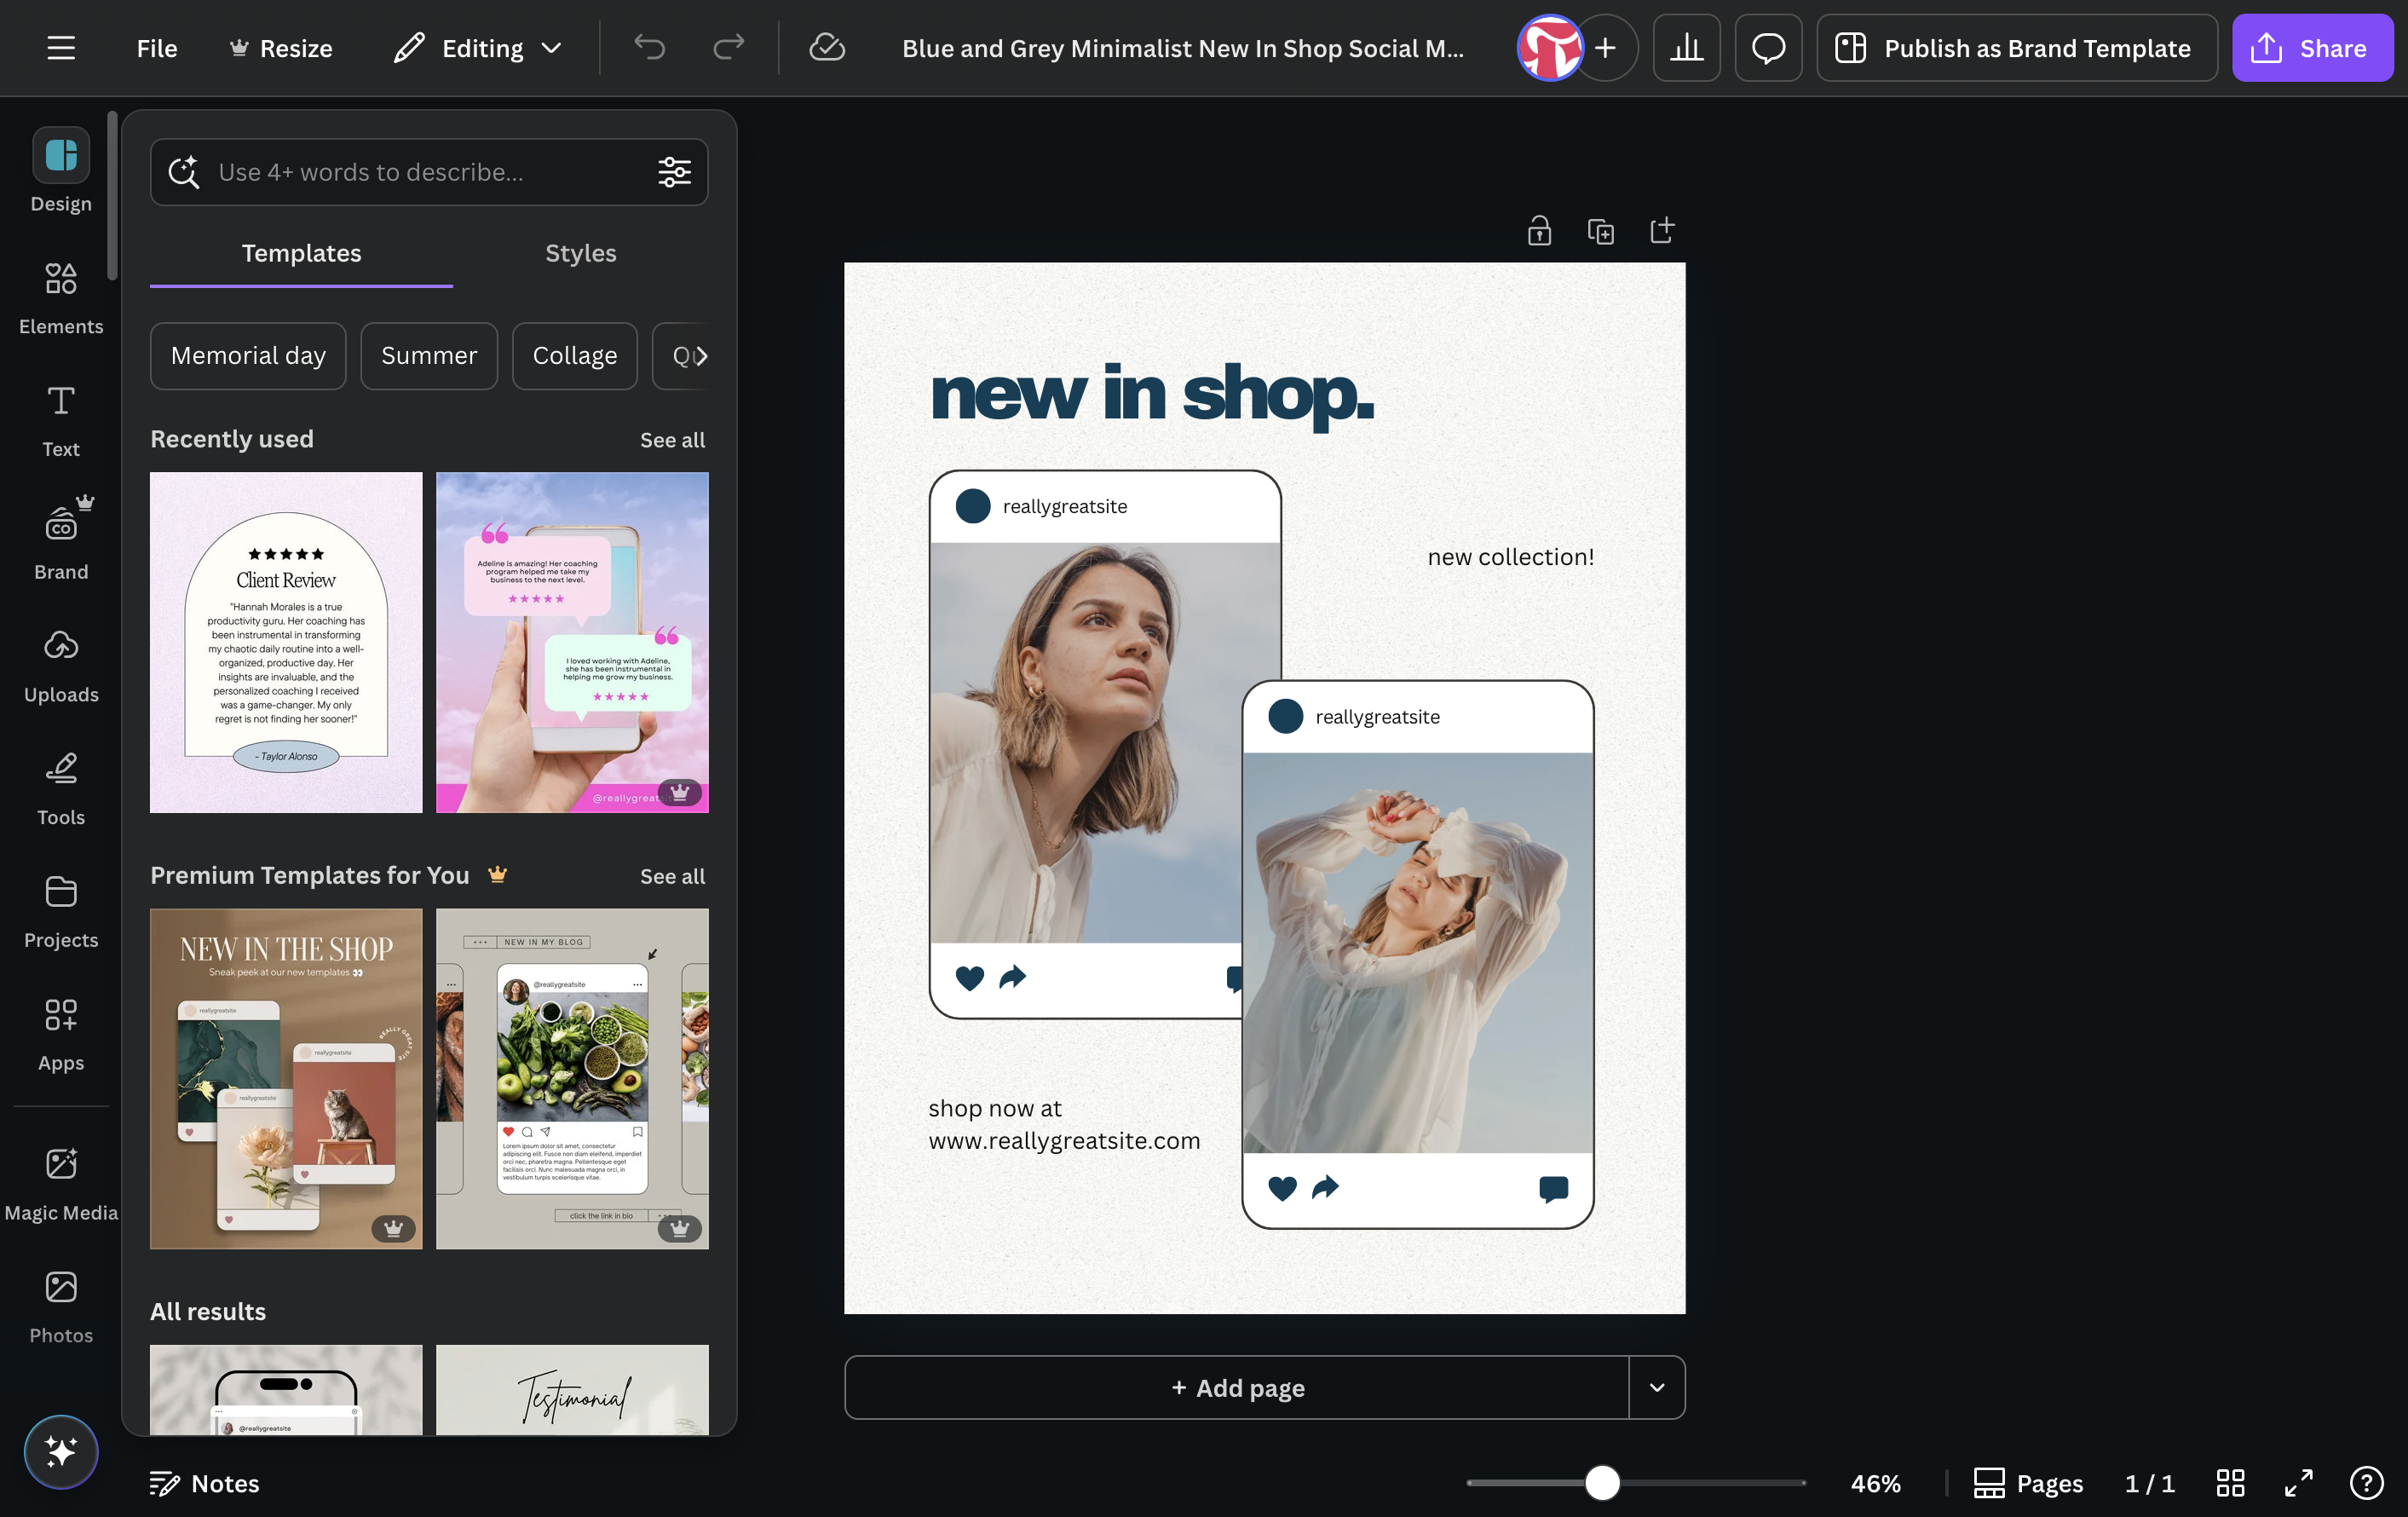
Task: Expand the Editing mode dropdown
Action: (478, 48)
